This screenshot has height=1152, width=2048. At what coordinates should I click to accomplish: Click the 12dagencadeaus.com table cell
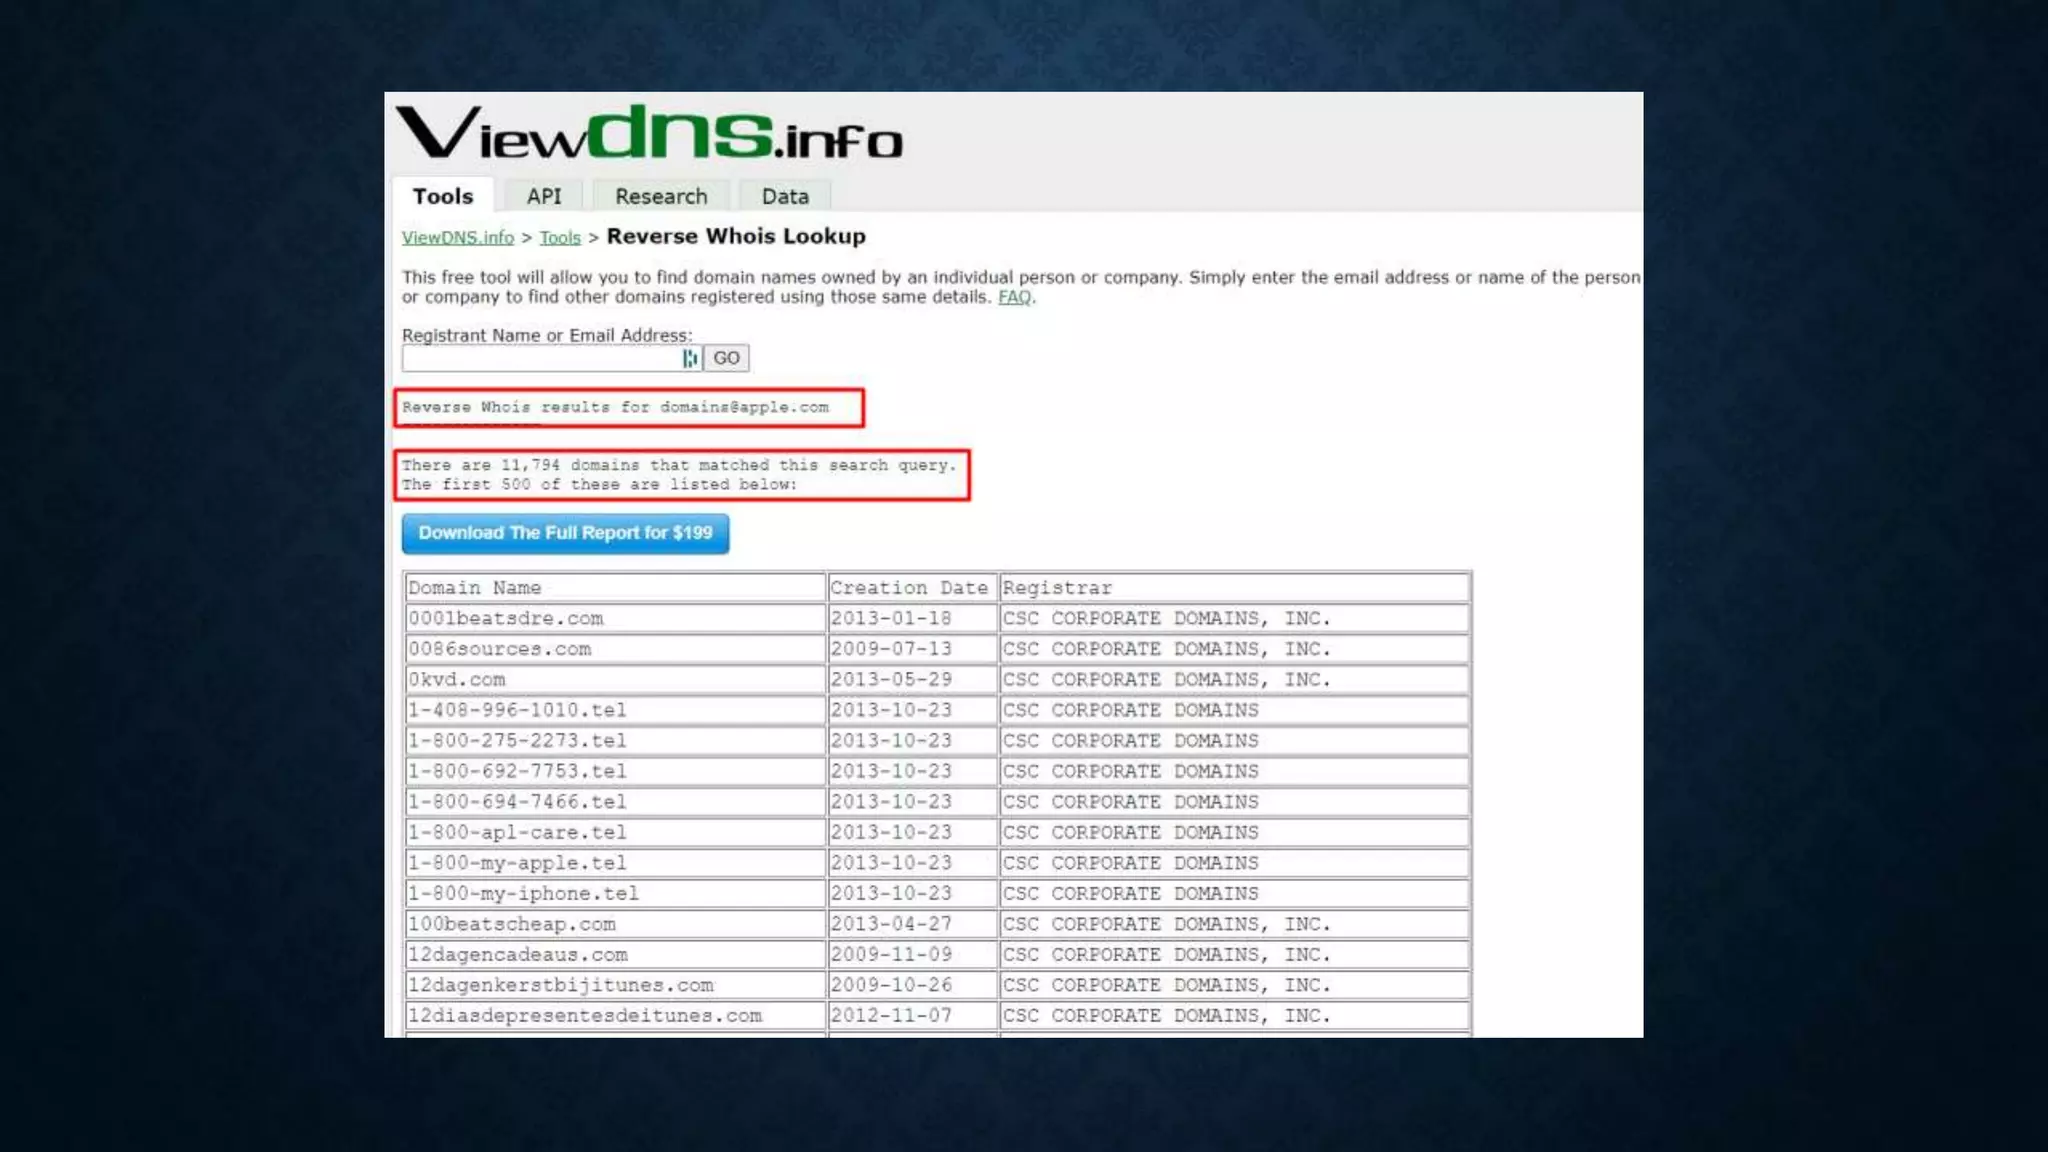pos(518,955)
